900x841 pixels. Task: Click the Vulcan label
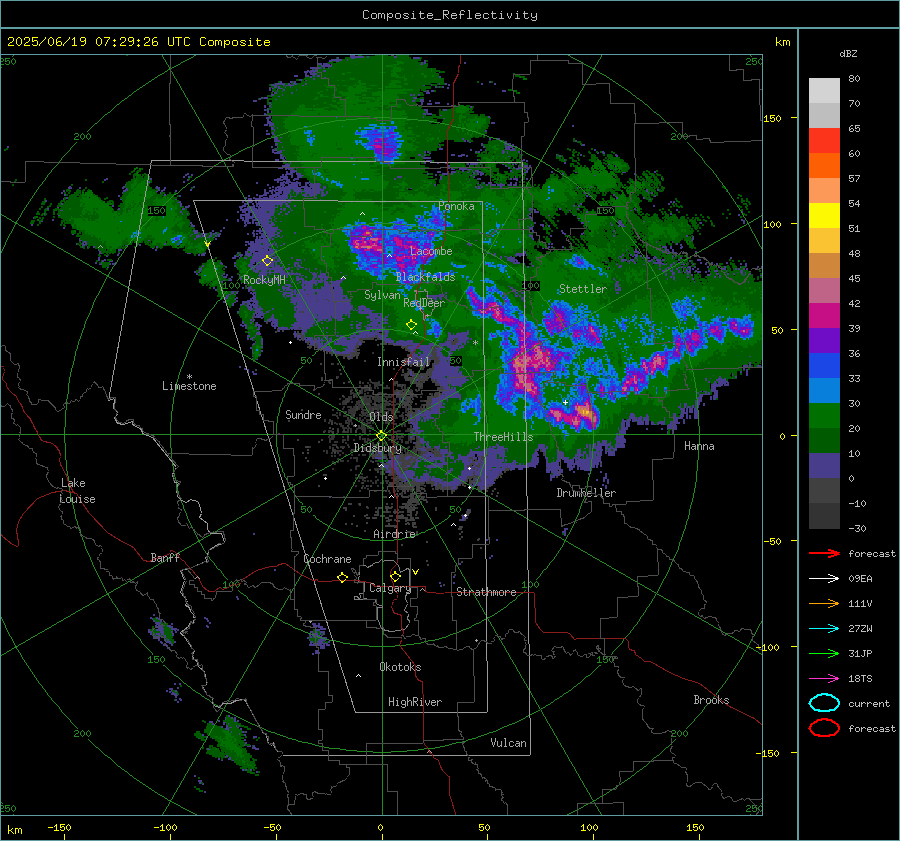pyautogui.click(x=508, y=743)
